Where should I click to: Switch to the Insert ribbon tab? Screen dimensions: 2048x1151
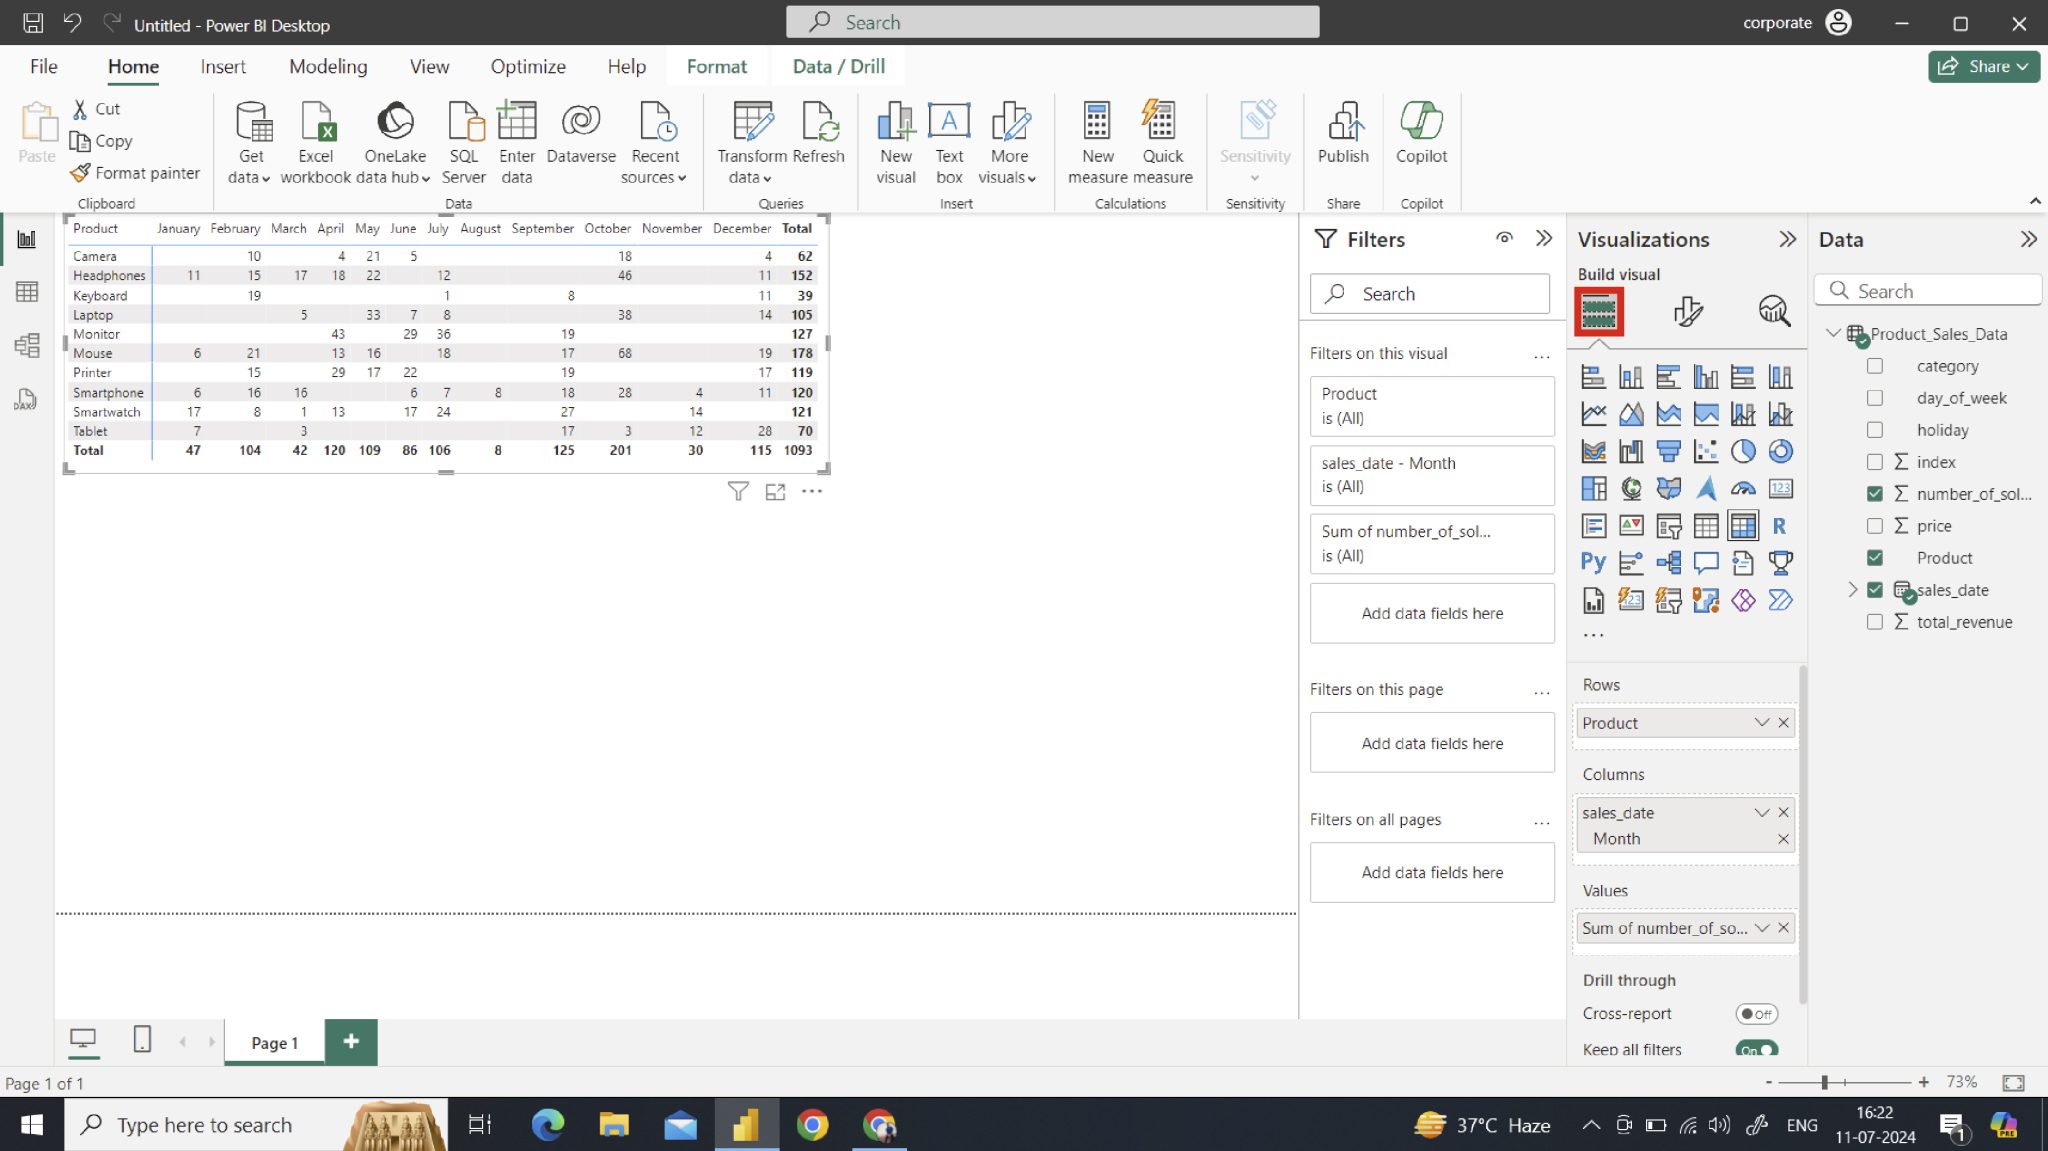[x=223, y=66]
